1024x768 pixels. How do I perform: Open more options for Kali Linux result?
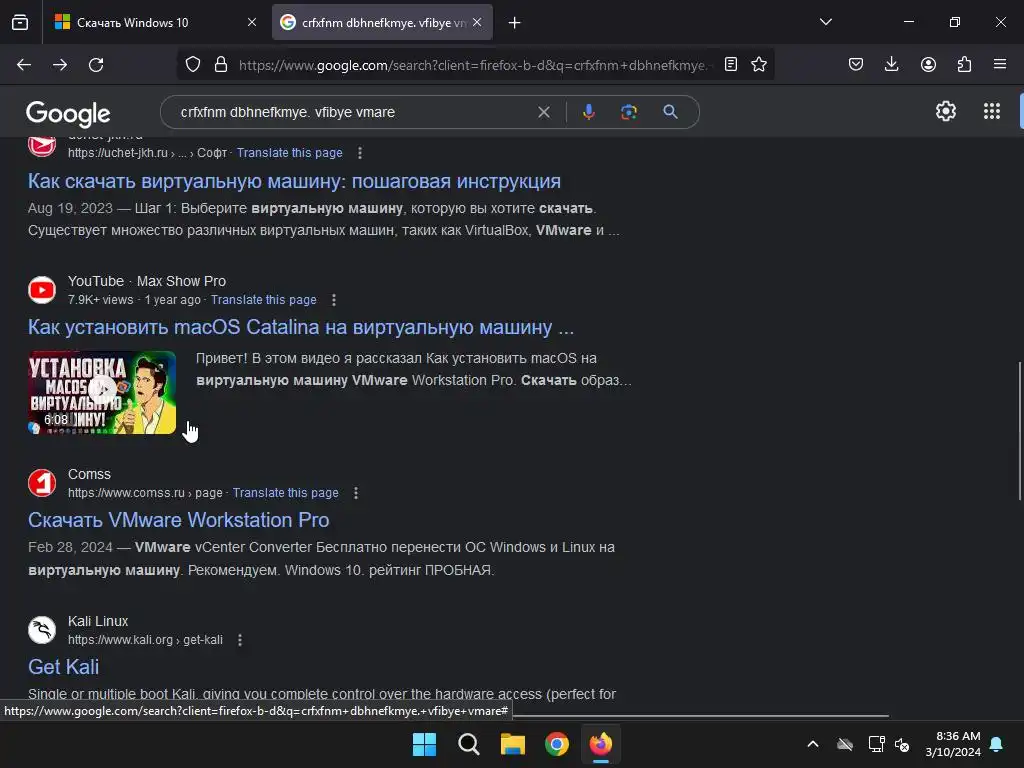(240, 640)
